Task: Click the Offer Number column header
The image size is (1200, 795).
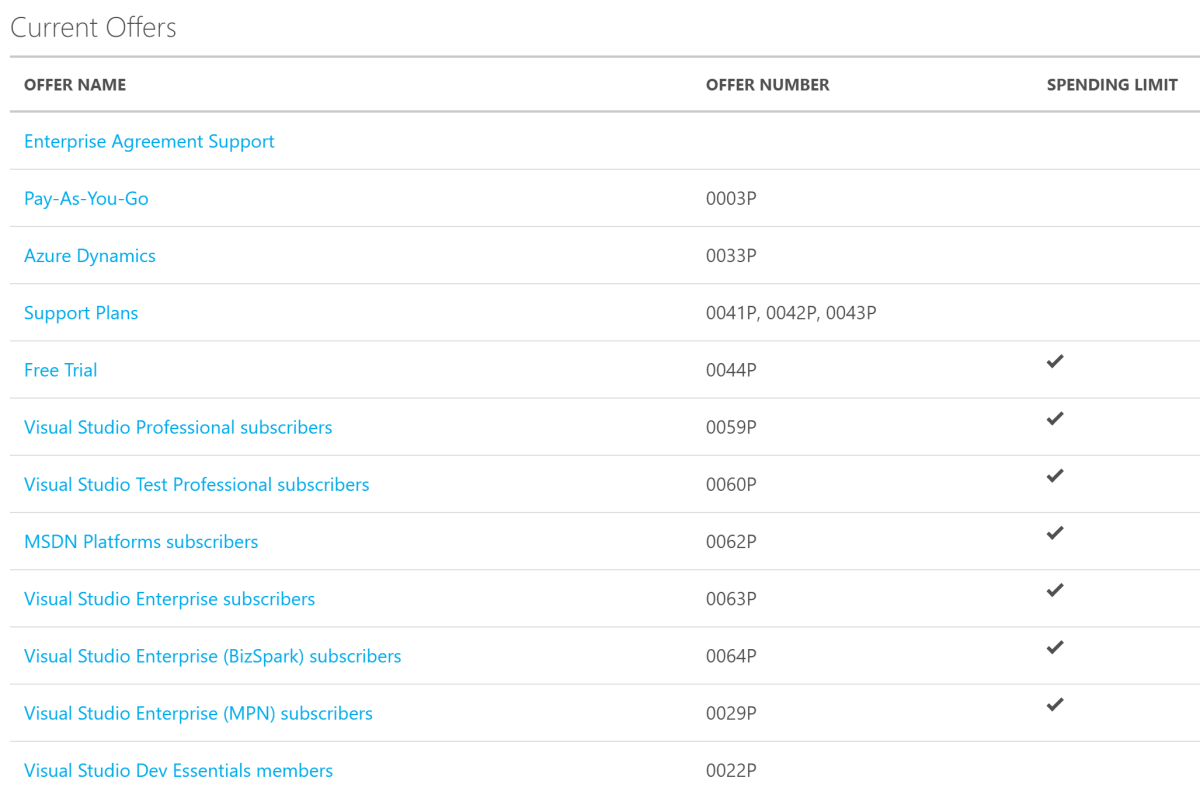Action: (x=767, y=85)
